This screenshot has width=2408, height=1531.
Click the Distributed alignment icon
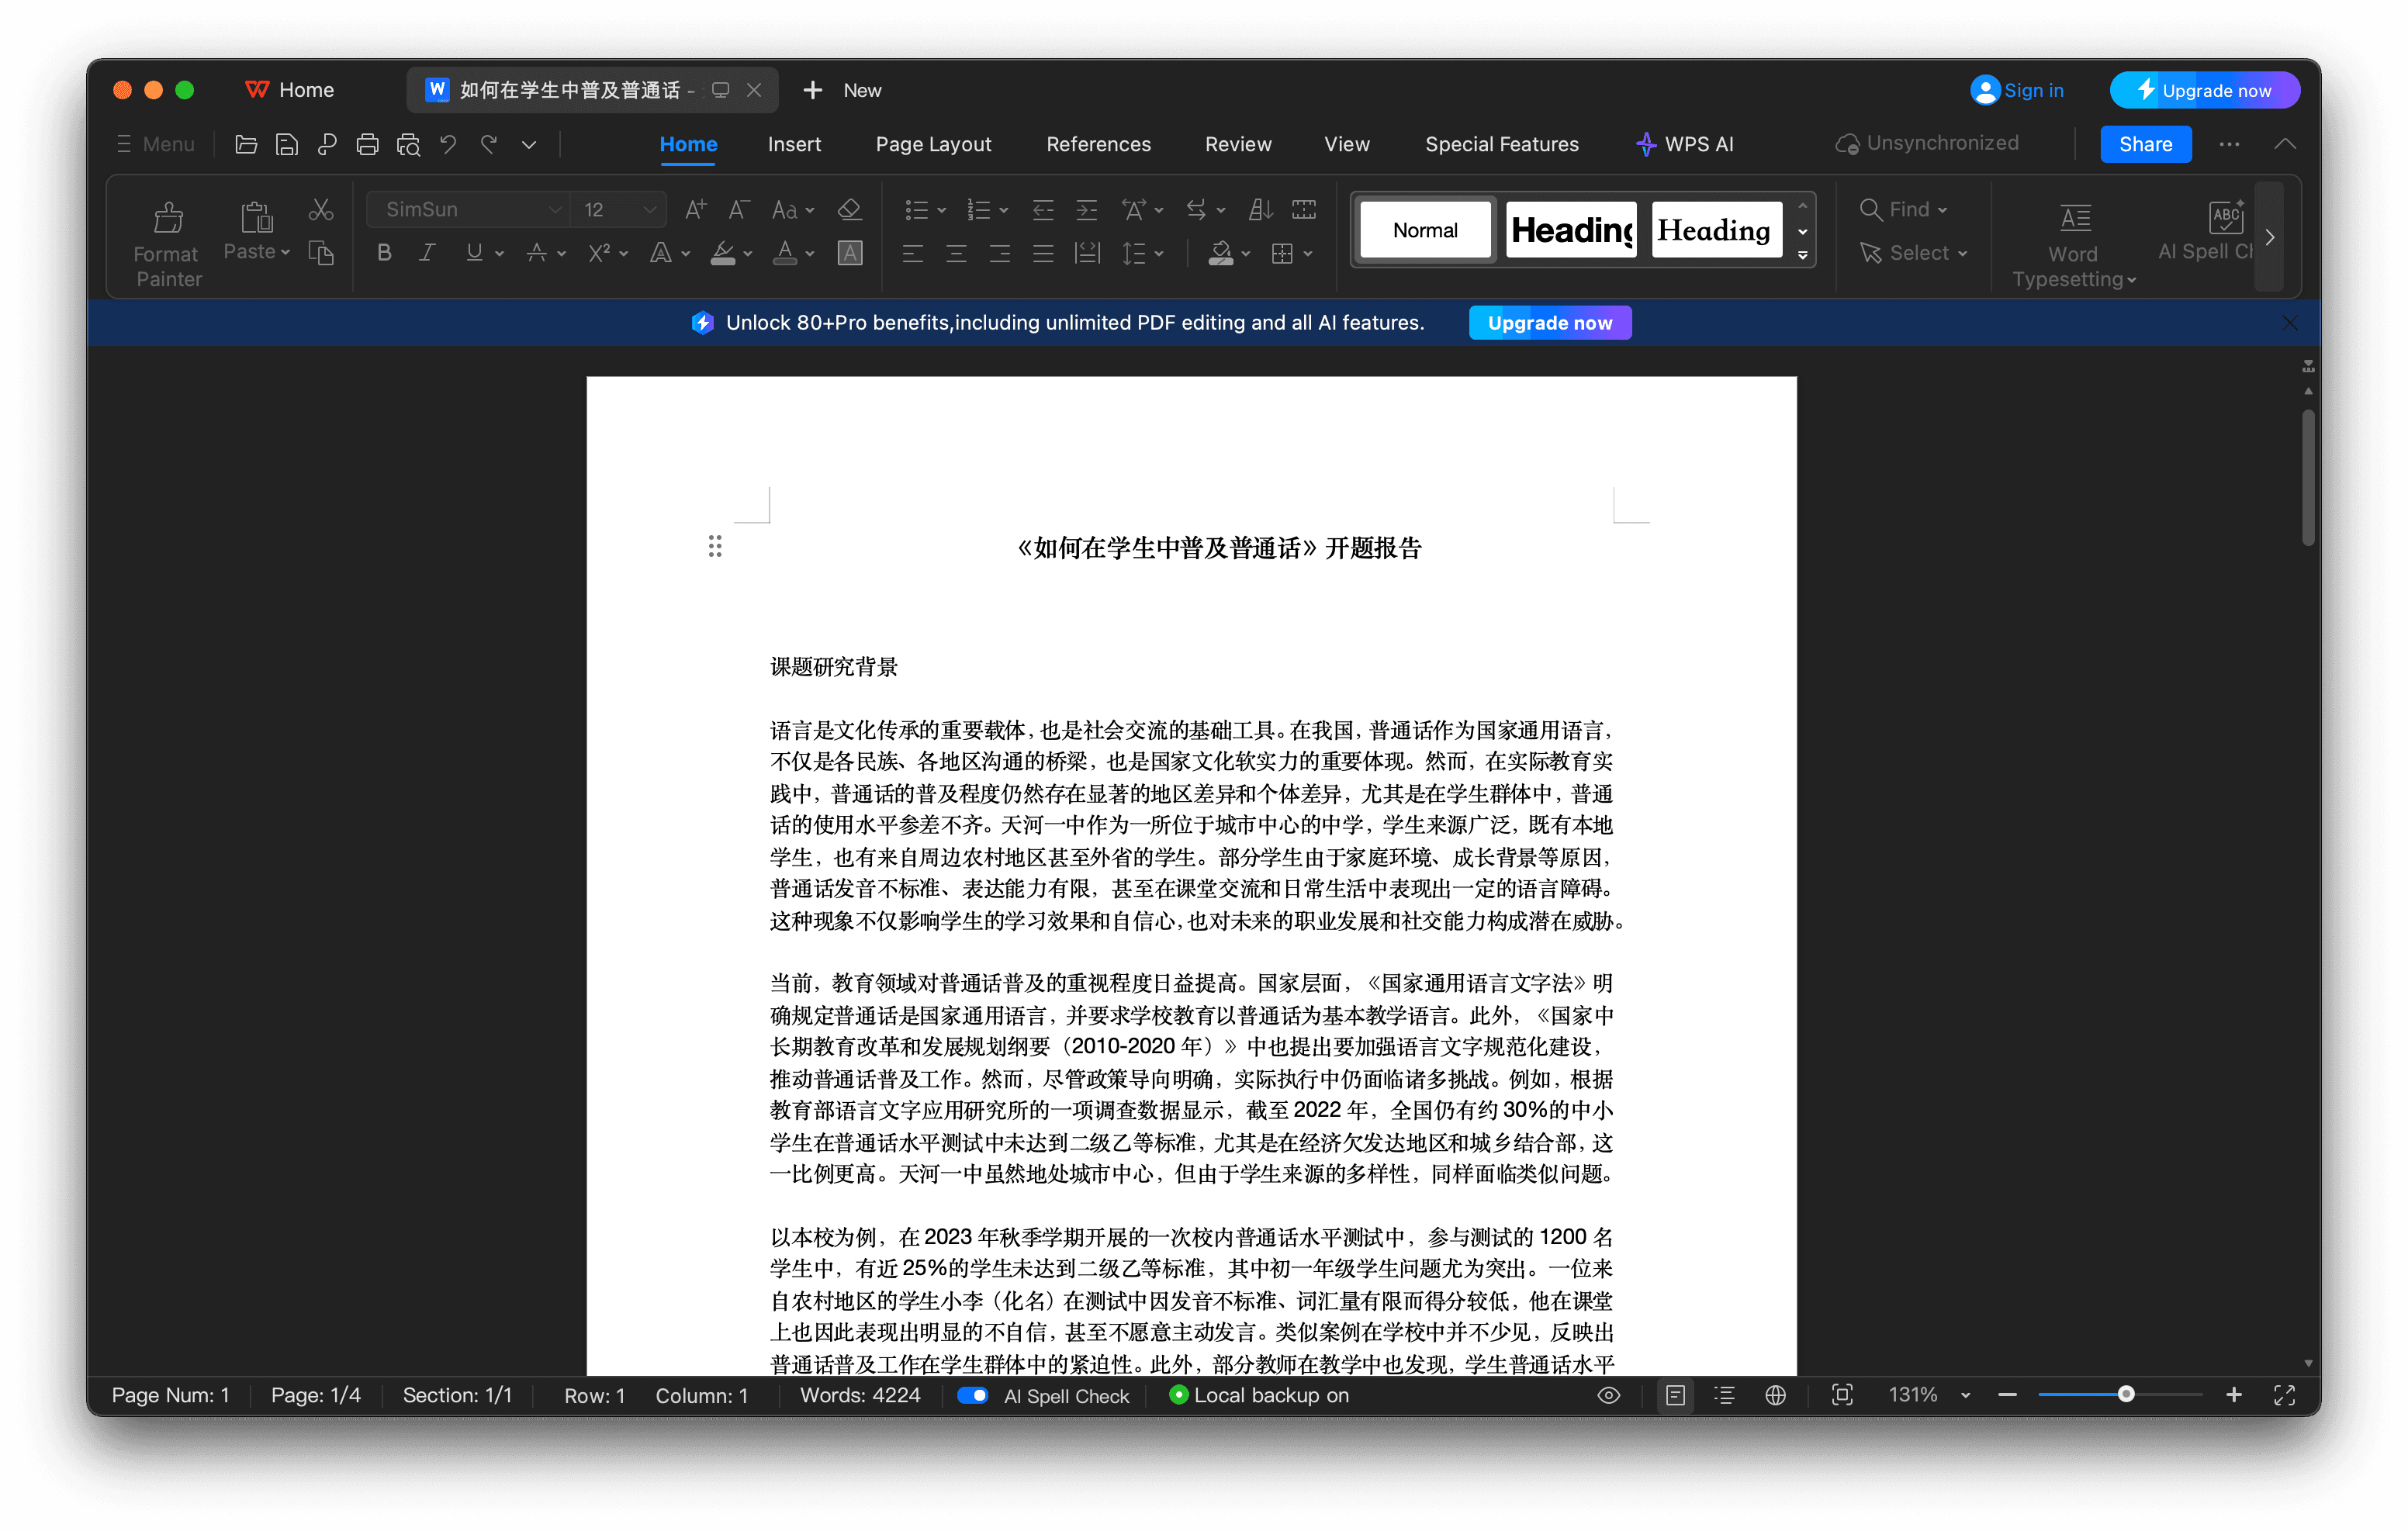pos(1086,253)
